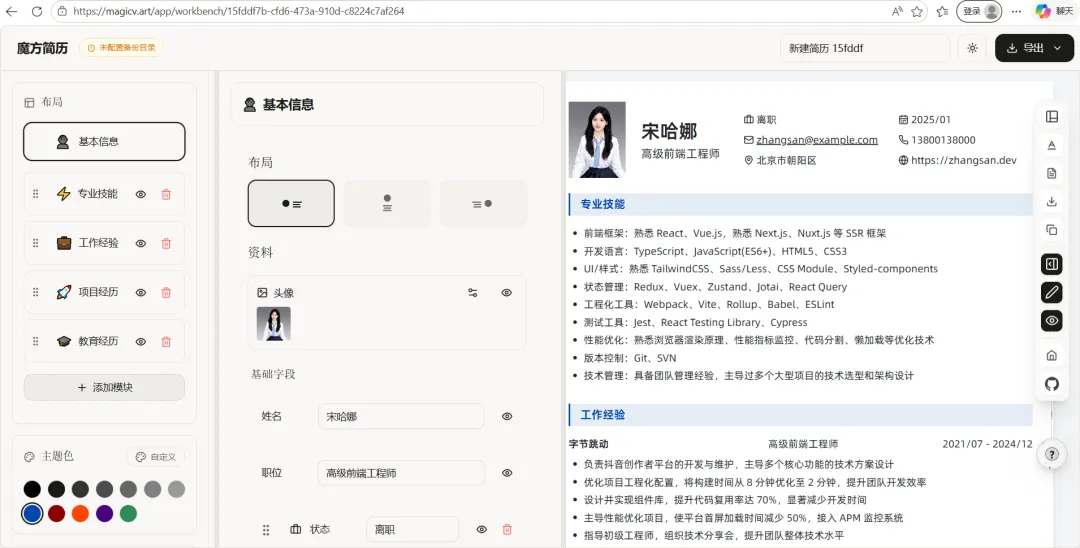
Task: Toggle the pencil edit dark button
Action: click(1051, 292)
